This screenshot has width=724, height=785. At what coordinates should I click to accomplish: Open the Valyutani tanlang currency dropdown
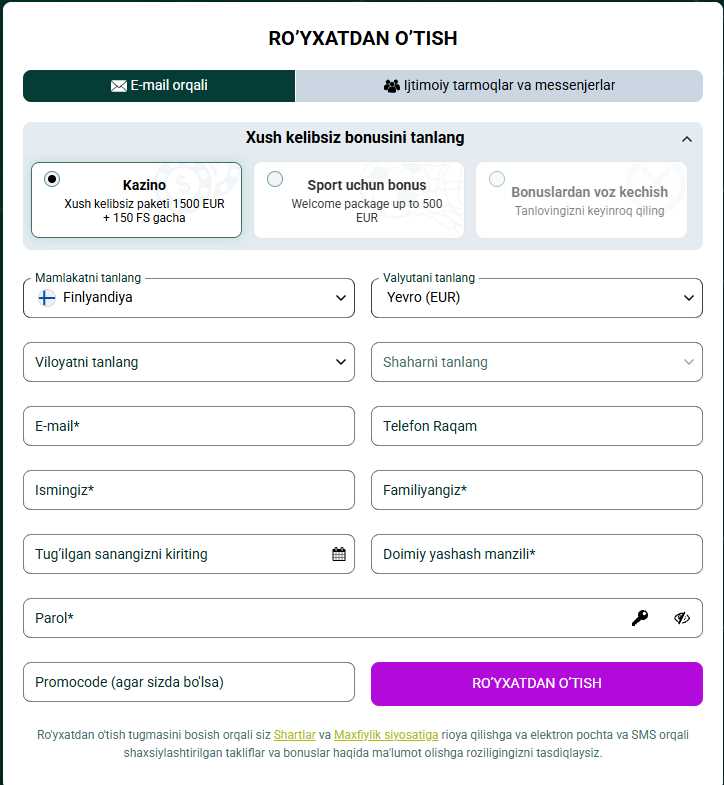[537, 298]
